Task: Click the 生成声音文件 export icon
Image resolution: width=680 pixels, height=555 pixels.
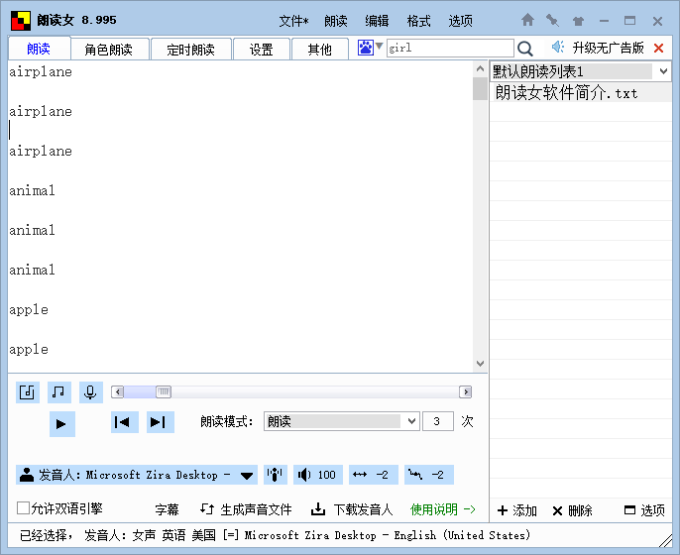Action: tap(207, 509)
